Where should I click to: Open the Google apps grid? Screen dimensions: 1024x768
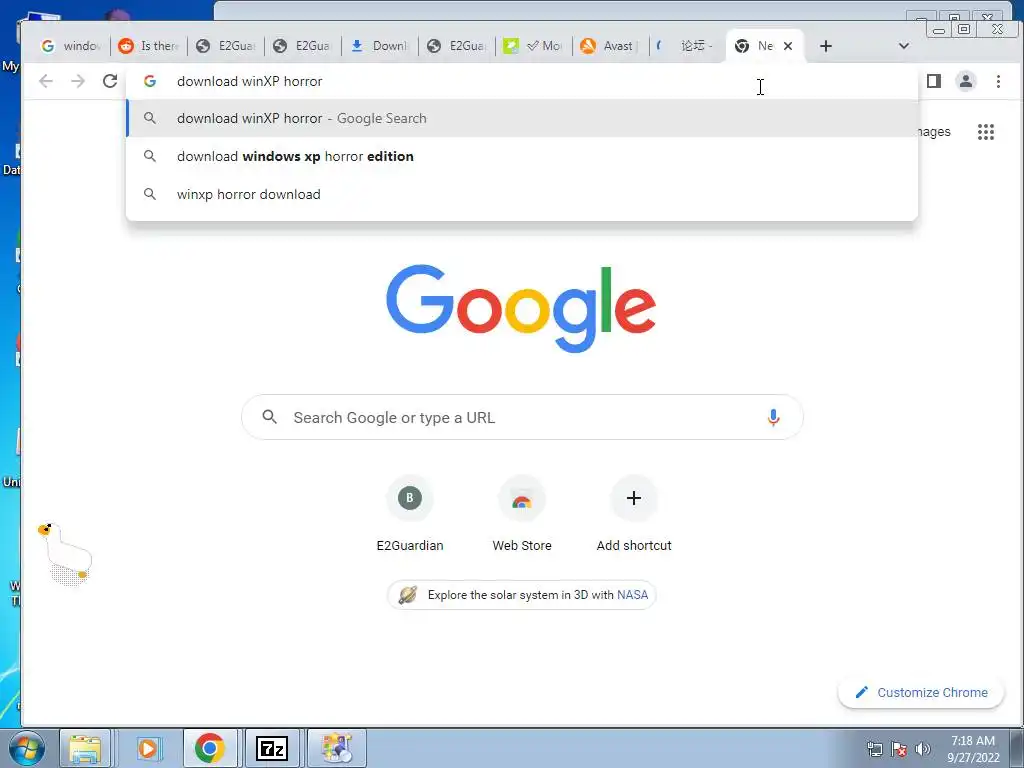tap(985, 132)
